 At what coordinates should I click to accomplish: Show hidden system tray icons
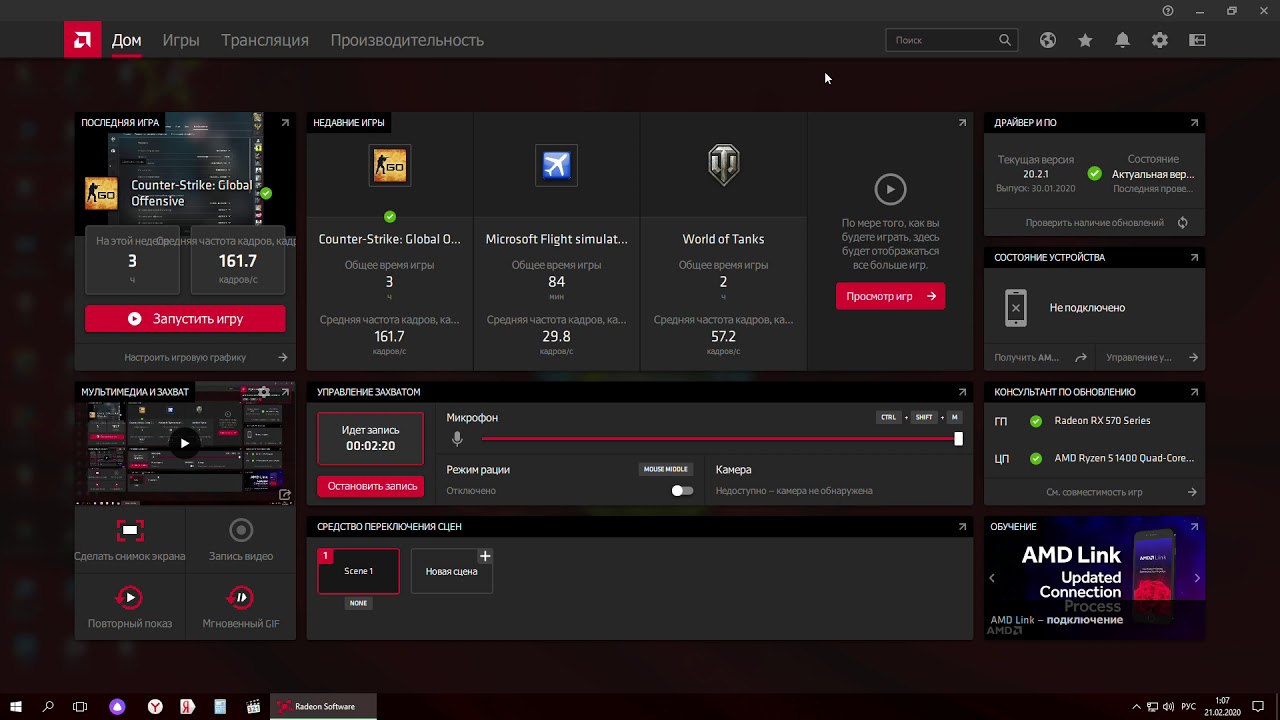click(1136, 707)
